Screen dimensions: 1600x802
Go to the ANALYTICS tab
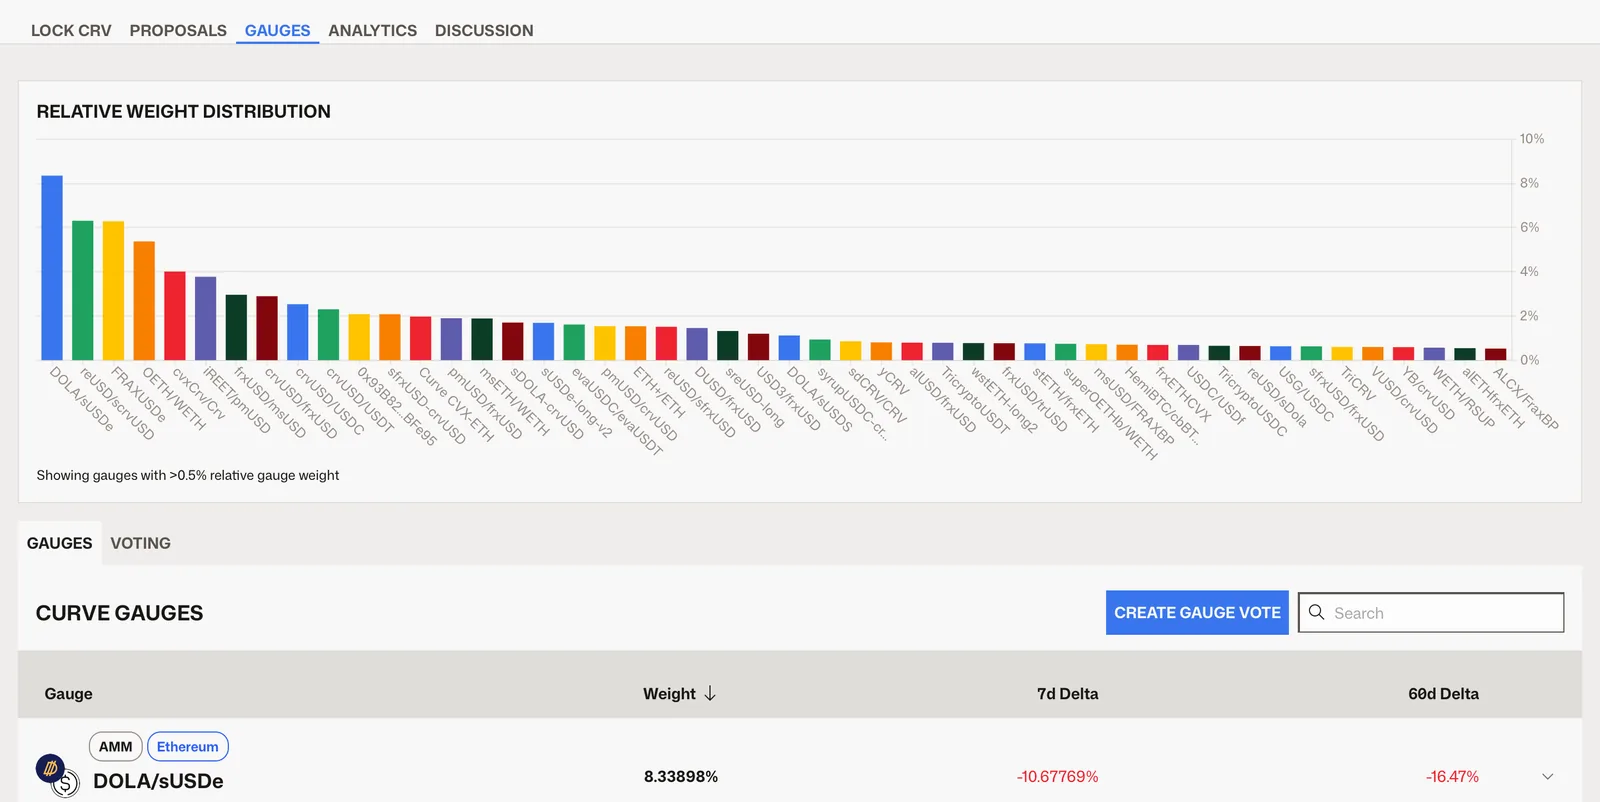click(372, 30)
